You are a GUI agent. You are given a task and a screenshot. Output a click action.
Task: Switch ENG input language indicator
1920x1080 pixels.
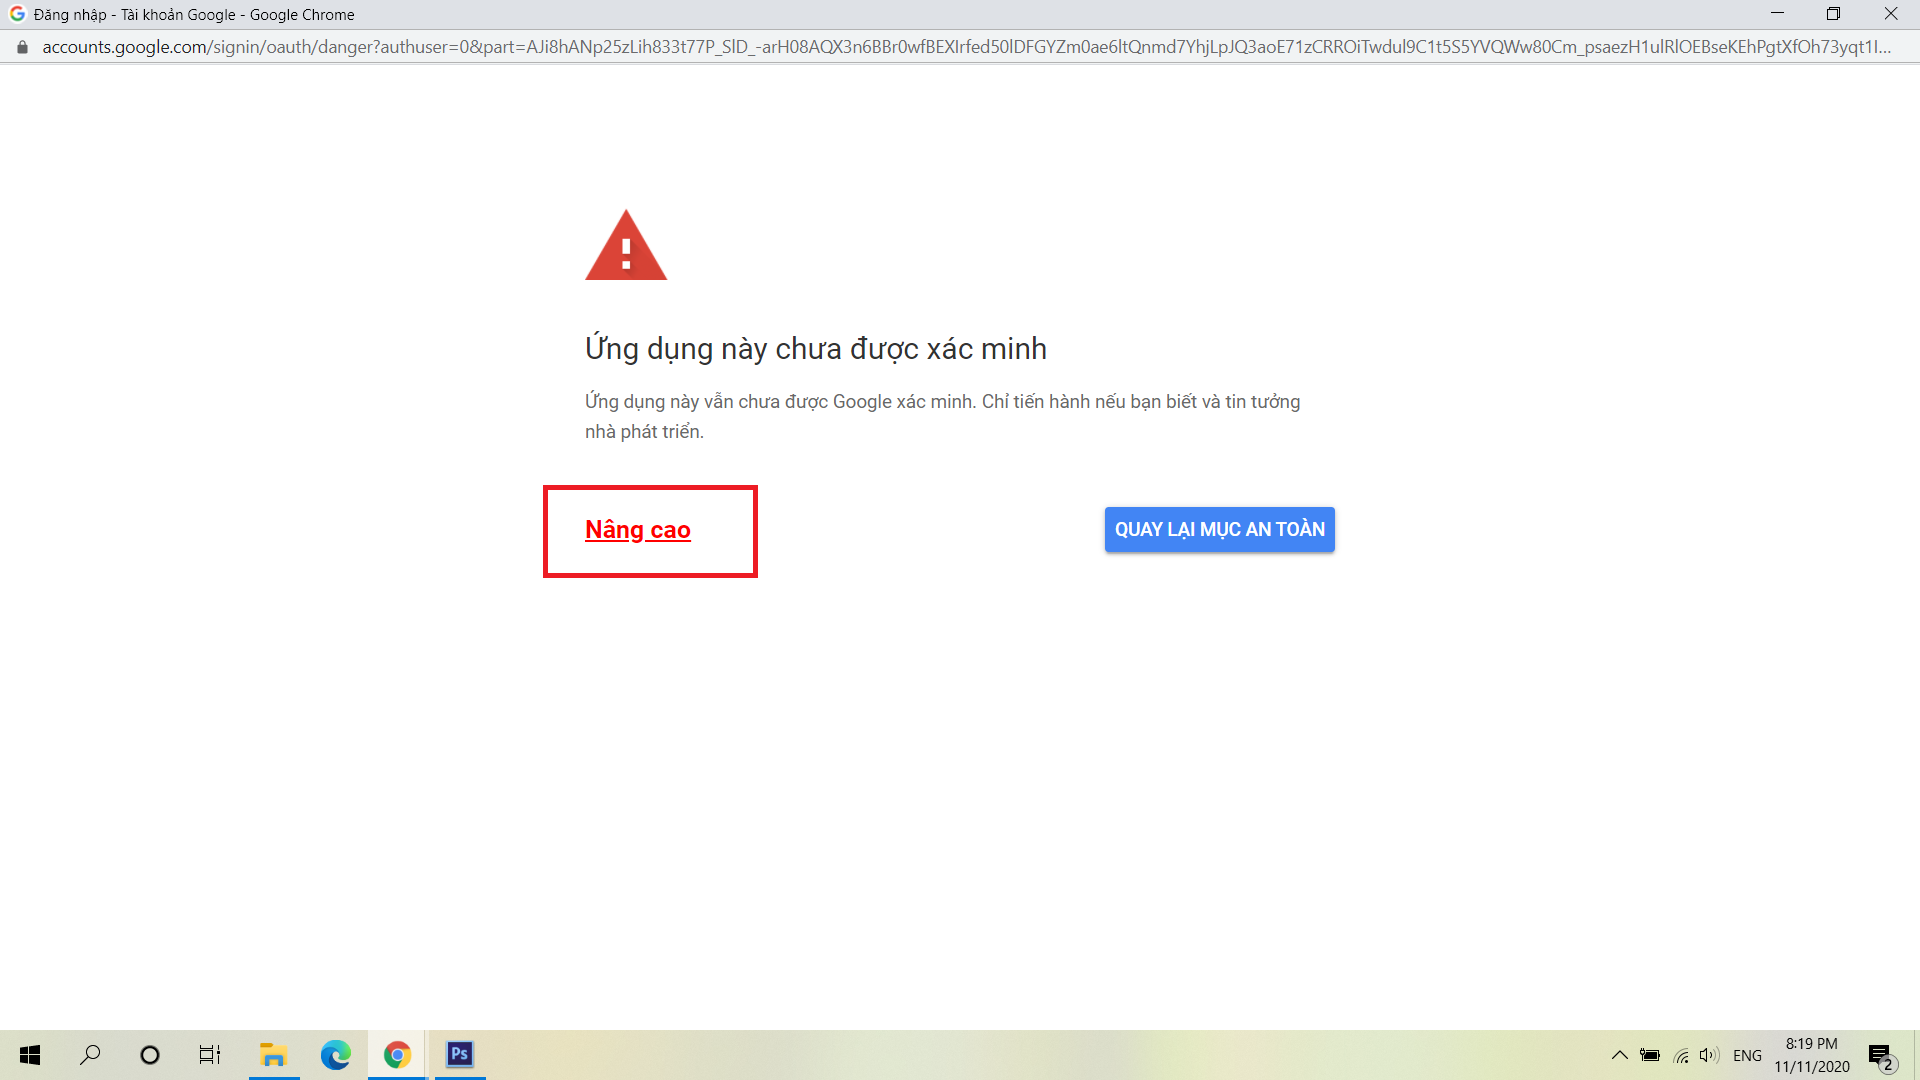(x=1747, y=1055)
